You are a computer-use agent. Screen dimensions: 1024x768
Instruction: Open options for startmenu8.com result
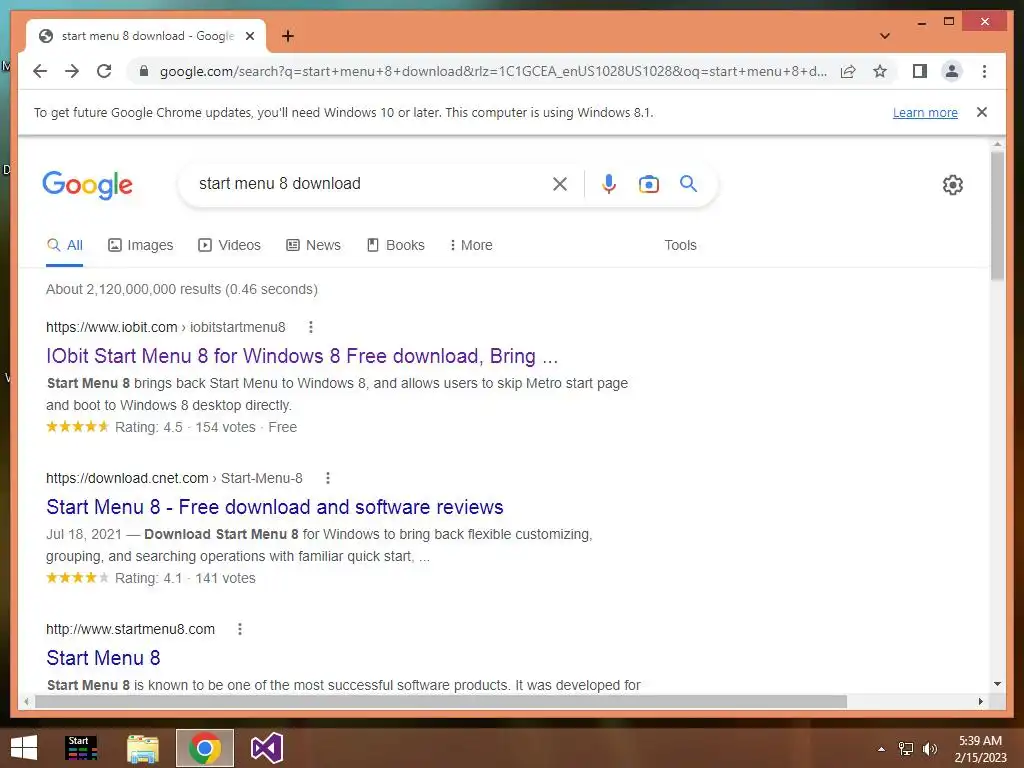(240, 629)
